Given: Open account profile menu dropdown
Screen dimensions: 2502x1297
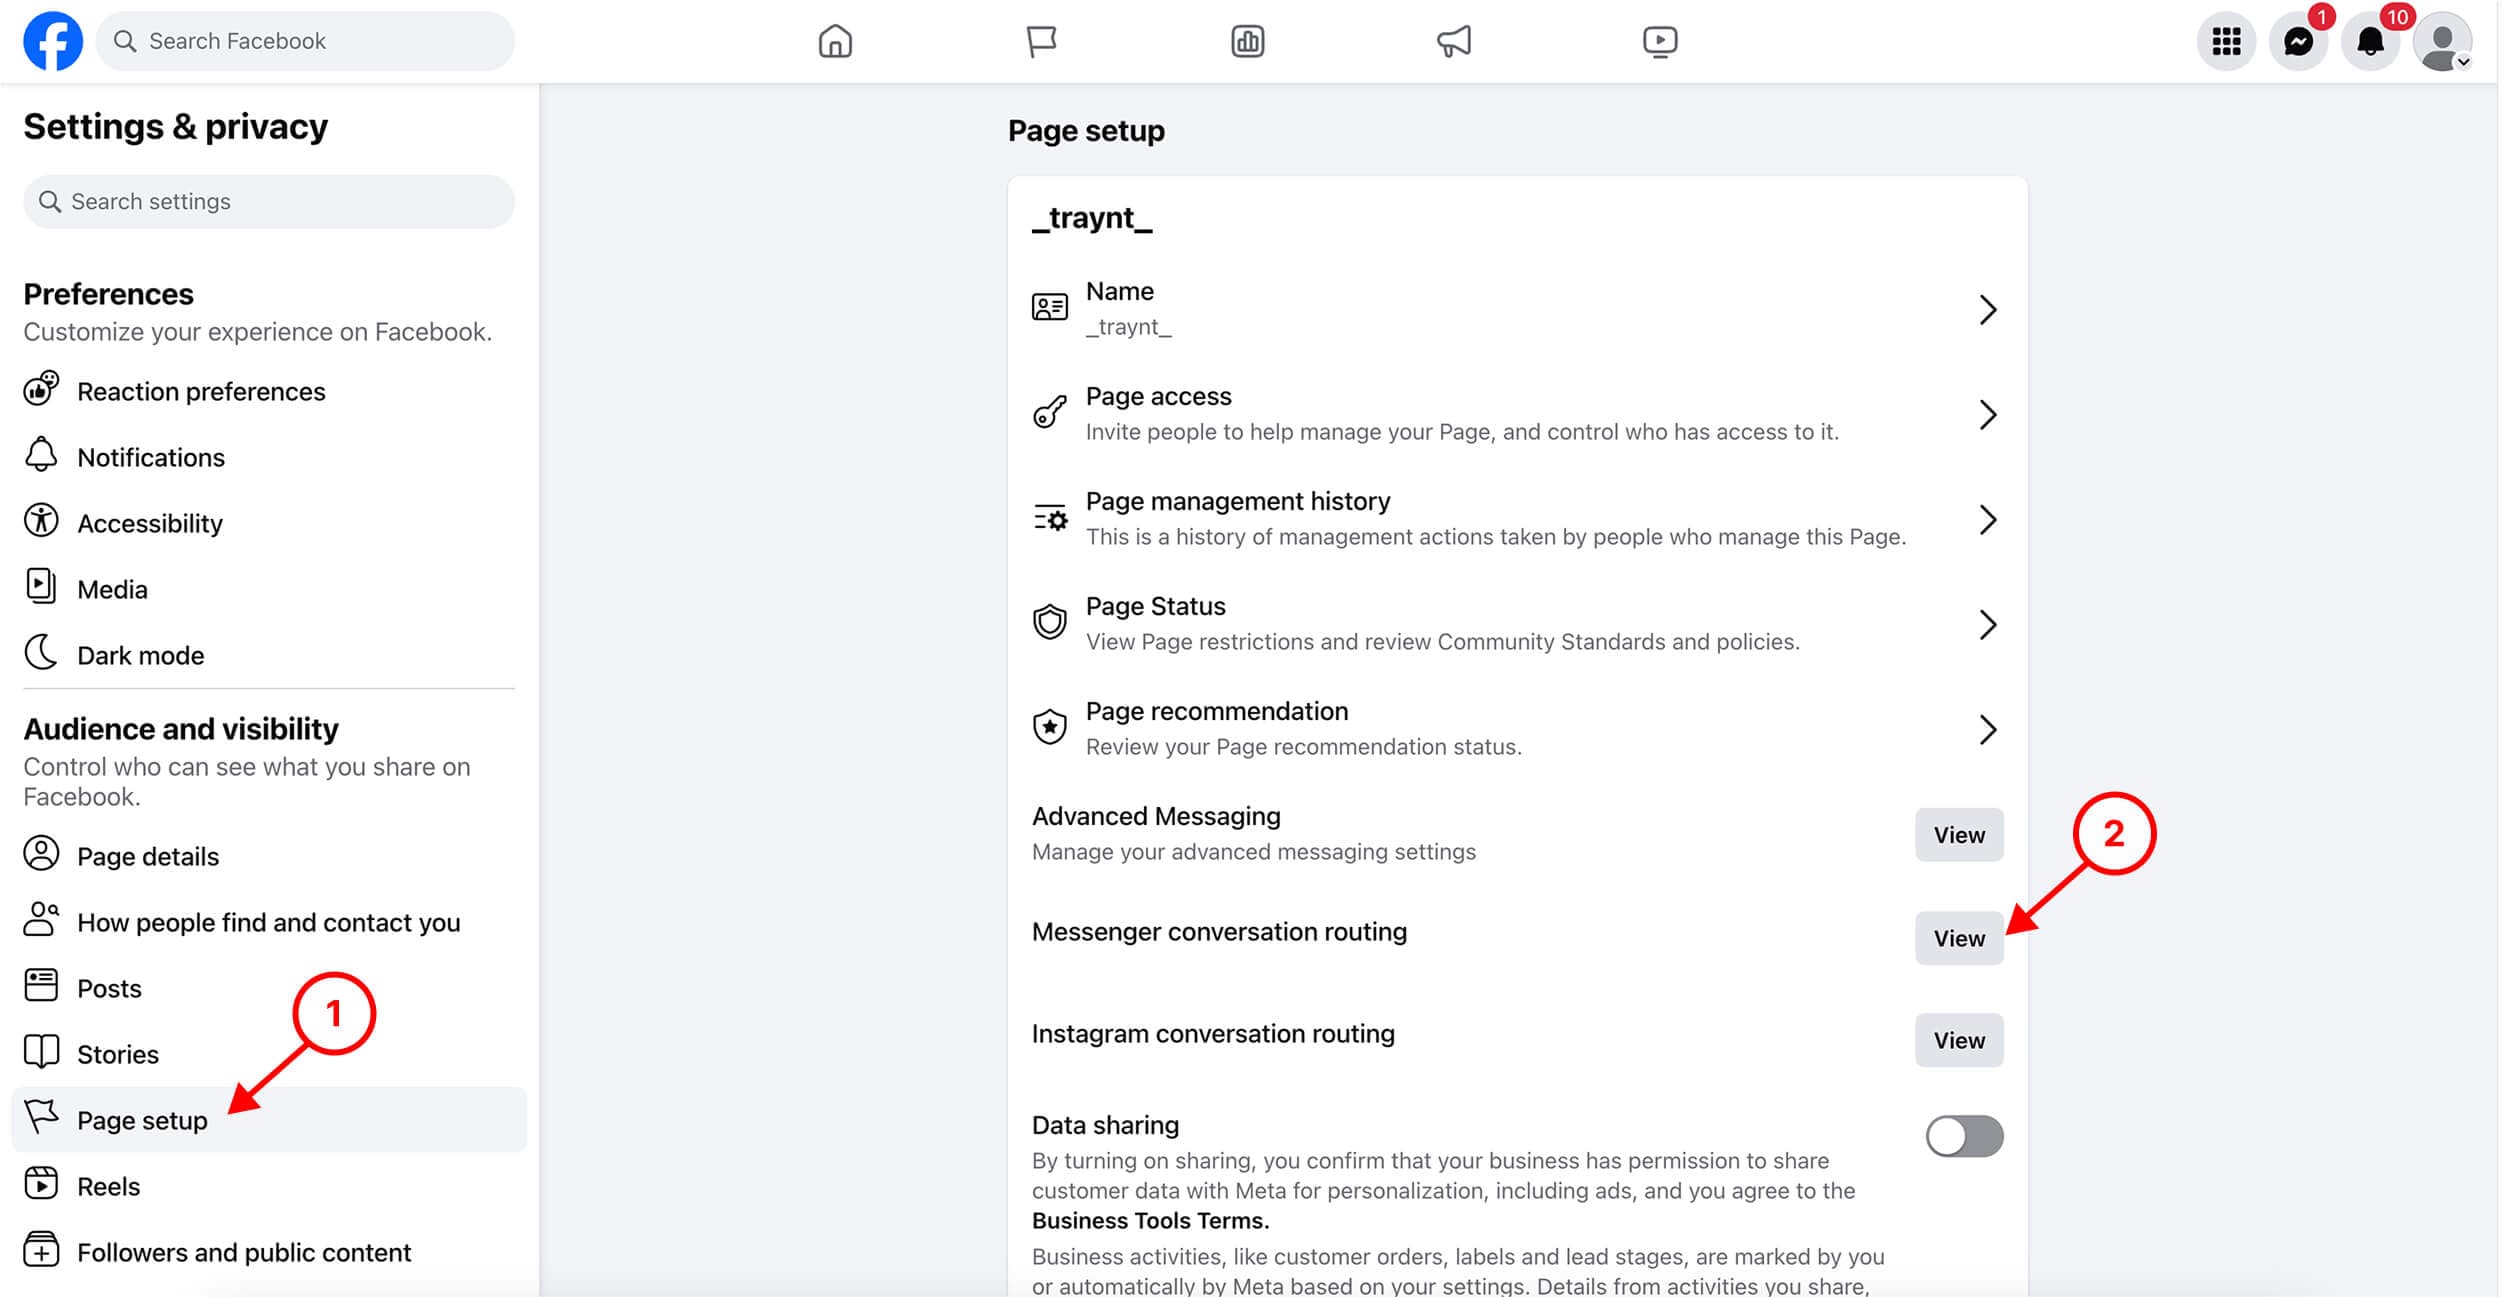Looking at the screenshot, I should 2443,41.
